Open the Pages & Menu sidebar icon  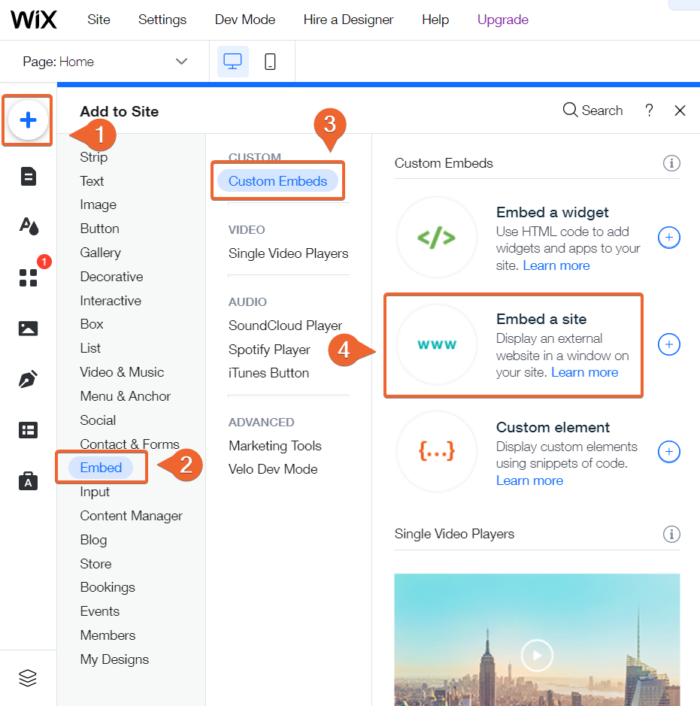coord(28,176)
